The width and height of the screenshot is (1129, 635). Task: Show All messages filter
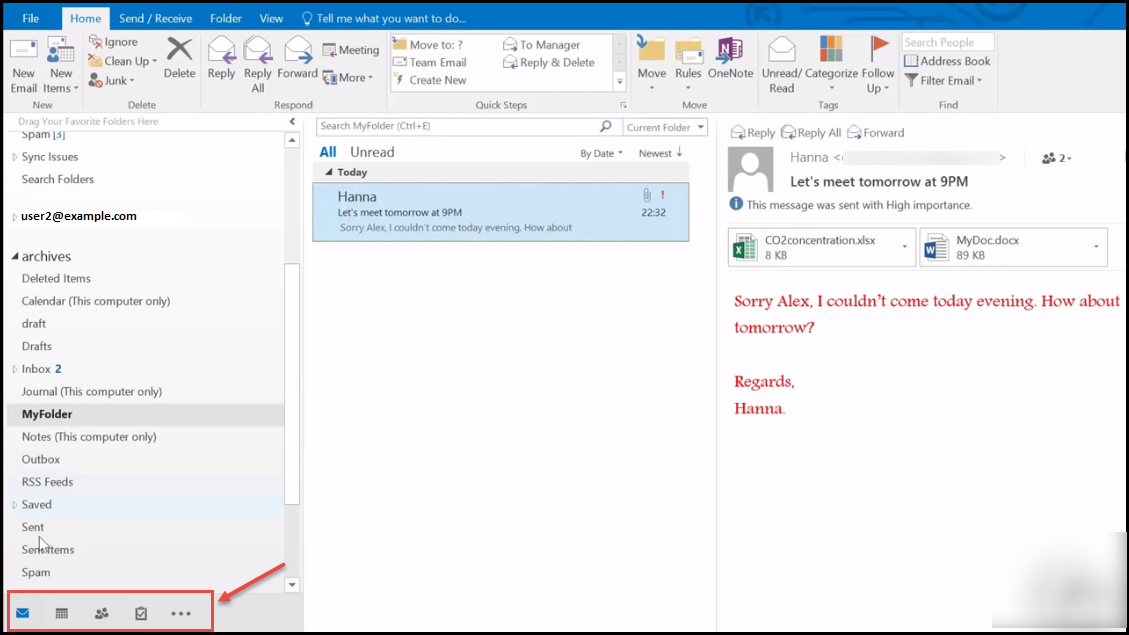328,152
